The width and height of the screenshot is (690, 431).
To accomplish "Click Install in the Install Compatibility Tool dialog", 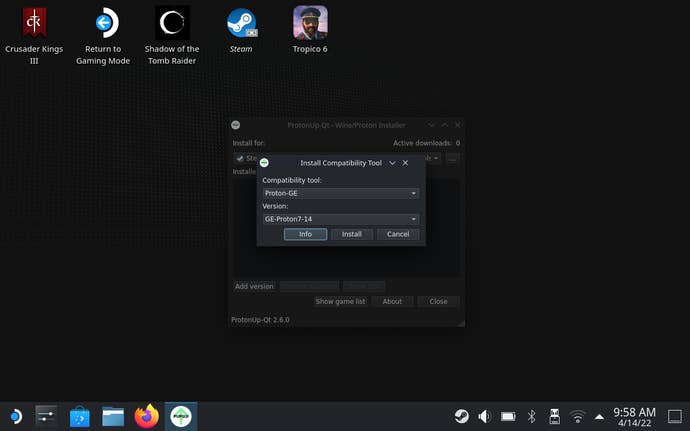I will point(352,234).
